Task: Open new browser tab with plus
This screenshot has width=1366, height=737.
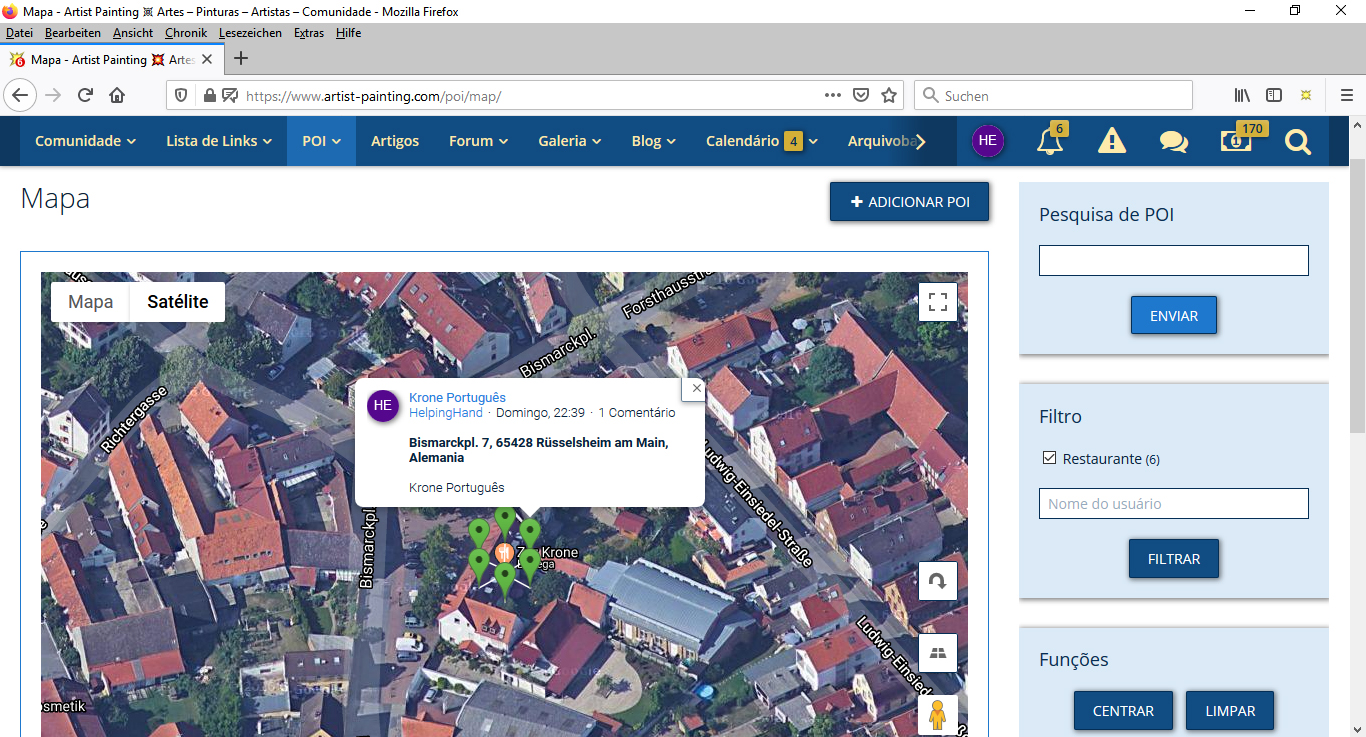Action: (240, 58)
